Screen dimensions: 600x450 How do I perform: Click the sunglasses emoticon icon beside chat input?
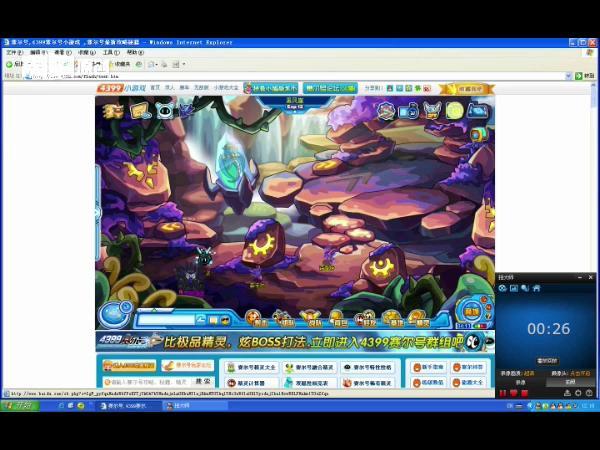pyautogui.click(x=225, y=320)
